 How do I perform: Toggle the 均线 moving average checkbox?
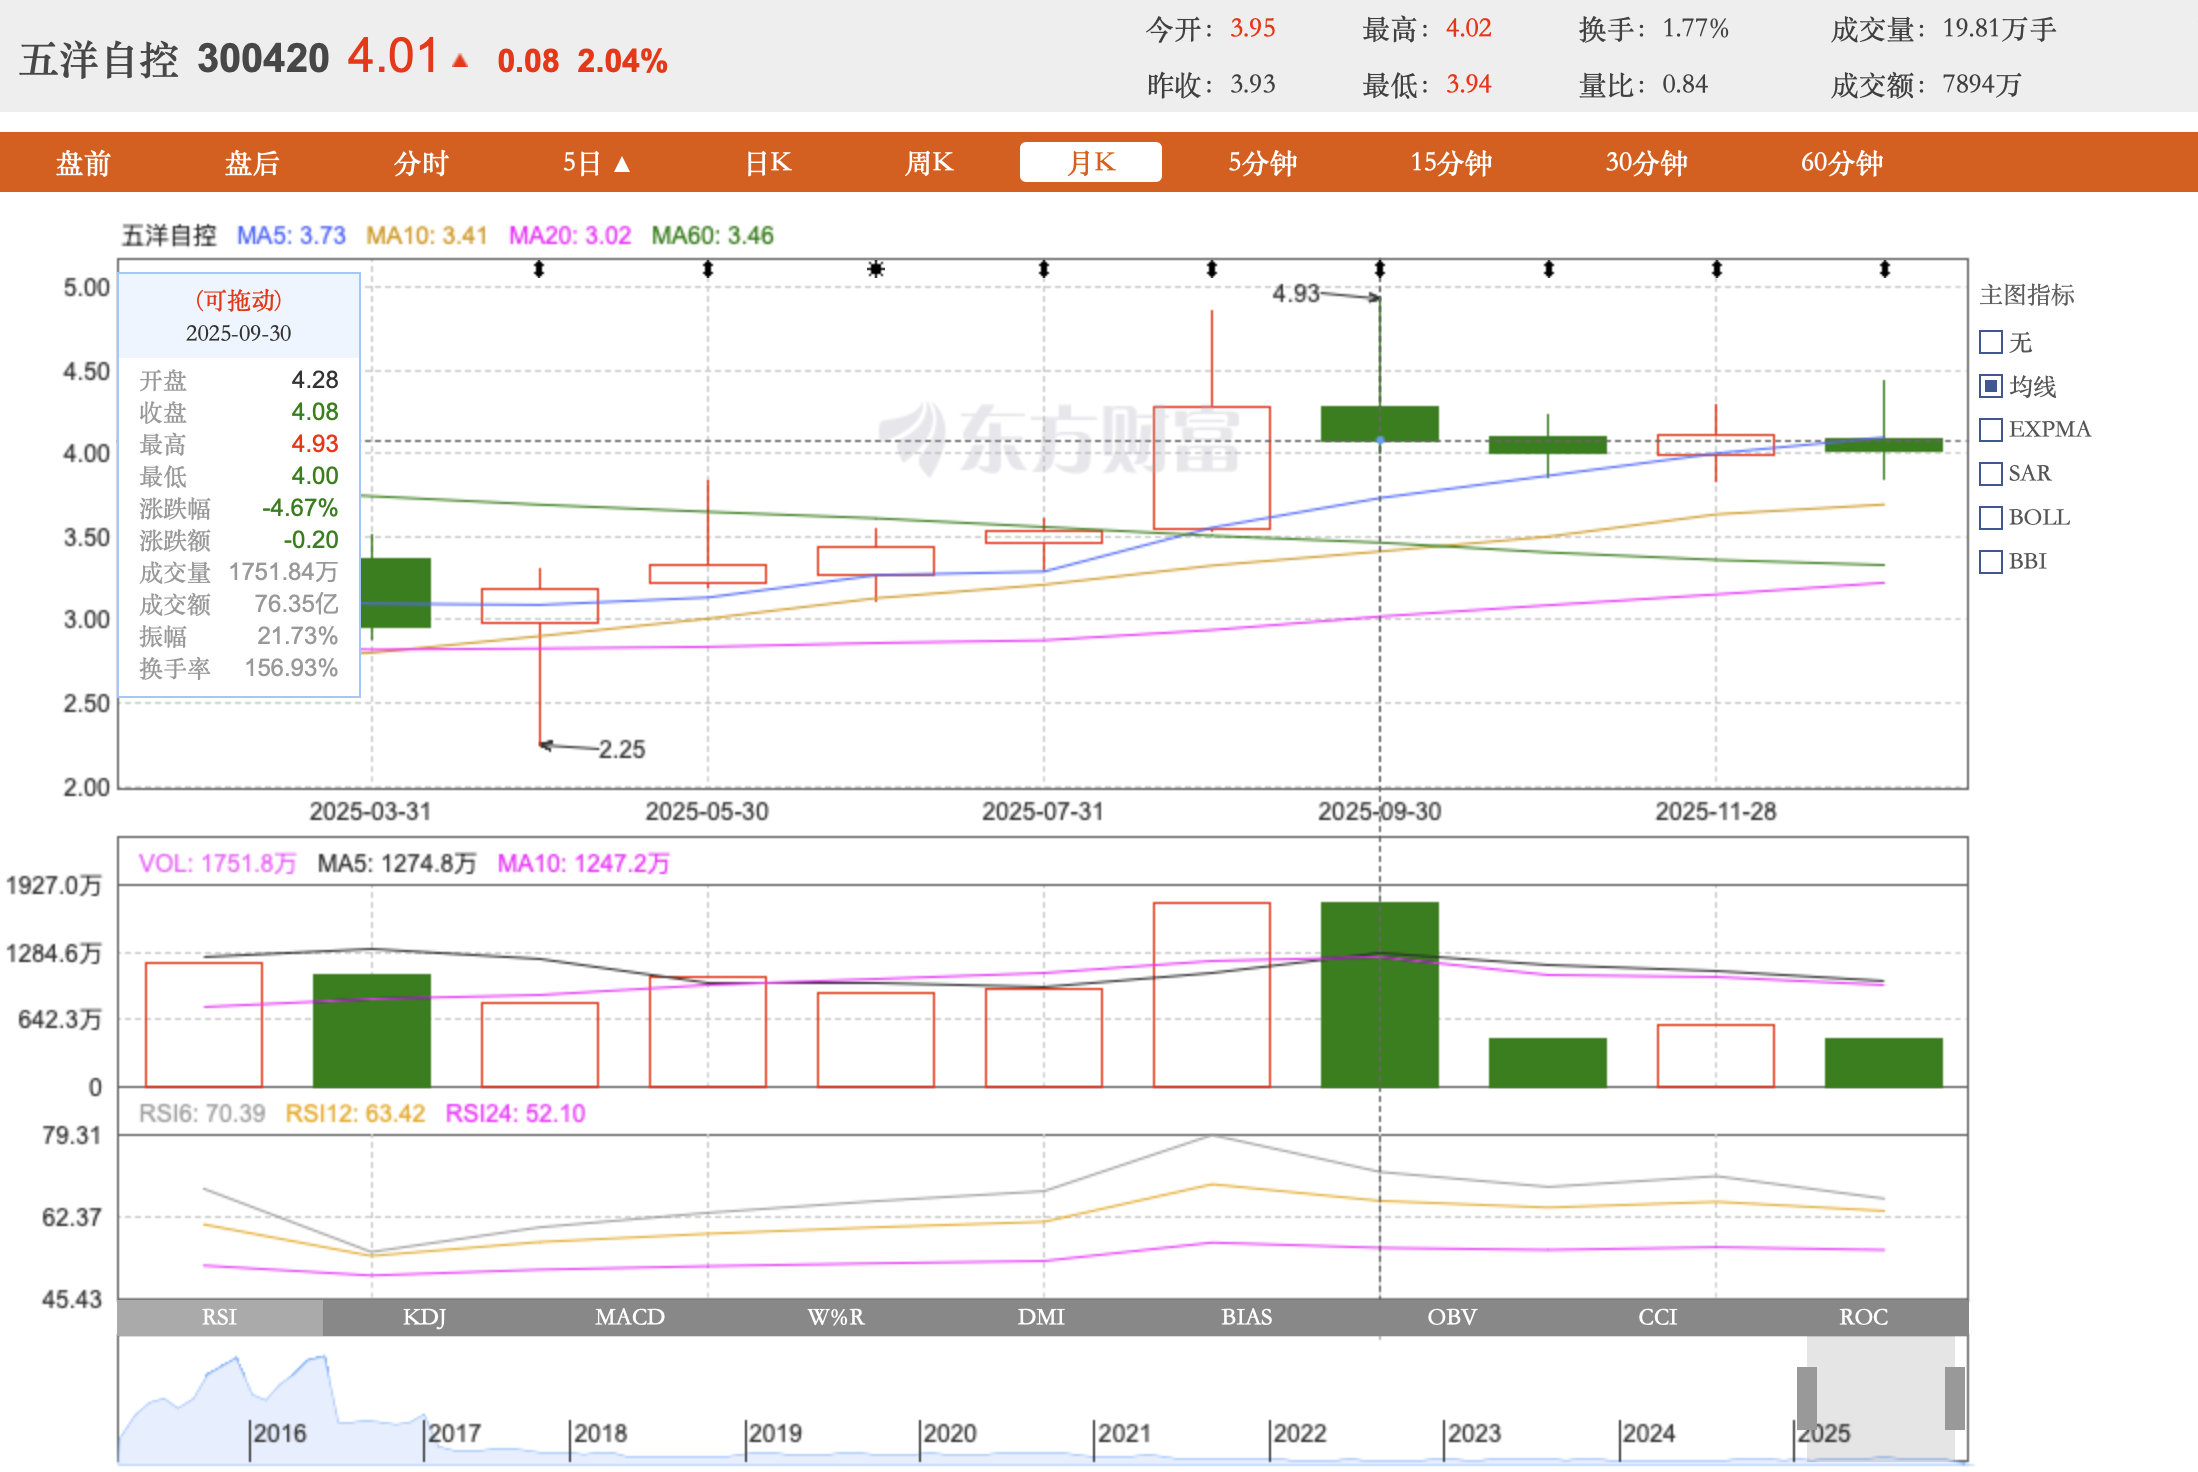click(x=1991, y=386)
